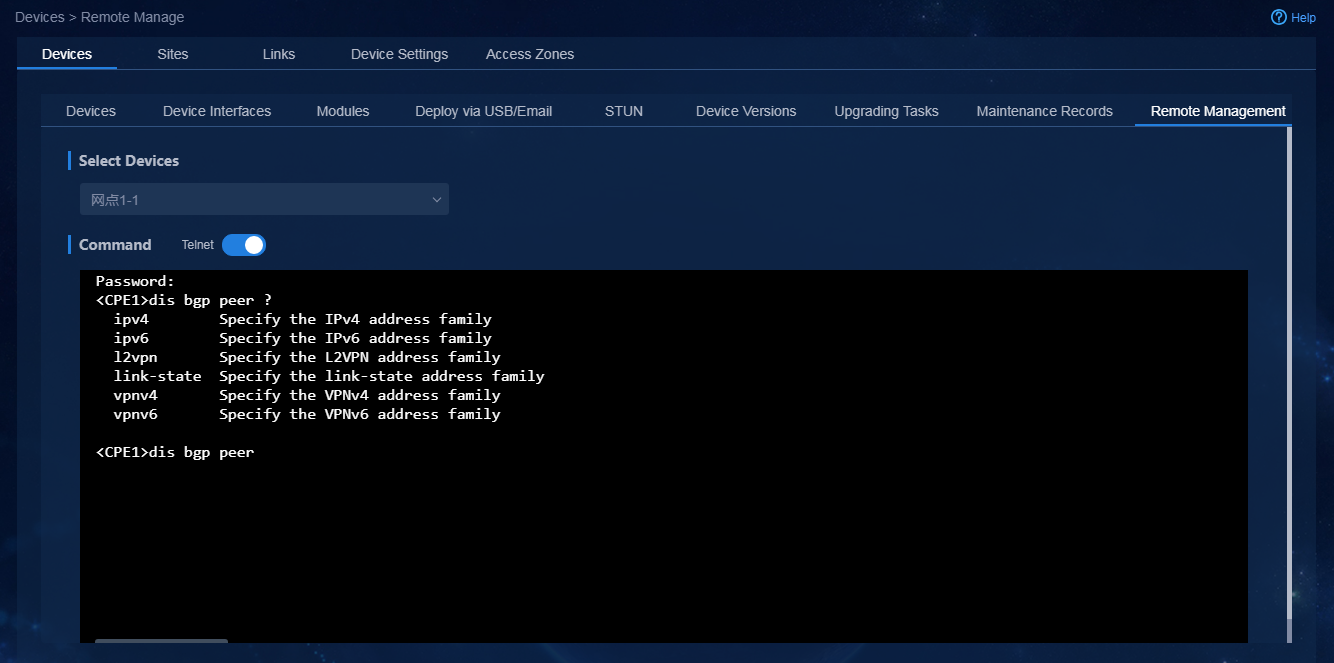Switch to the Links top tab
1334x663 pixels.
279,54
